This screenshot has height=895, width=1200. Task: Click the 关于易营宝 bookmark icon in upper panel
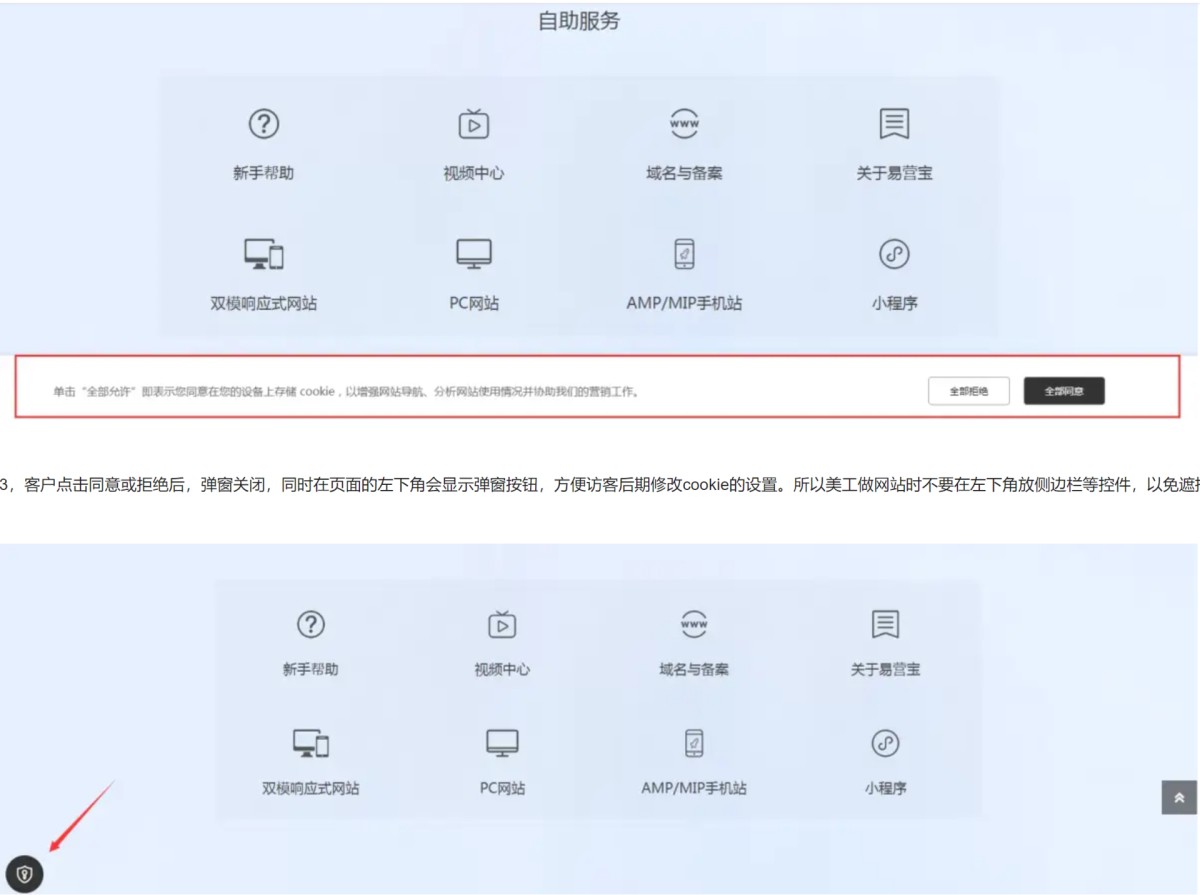pos(894,124)
